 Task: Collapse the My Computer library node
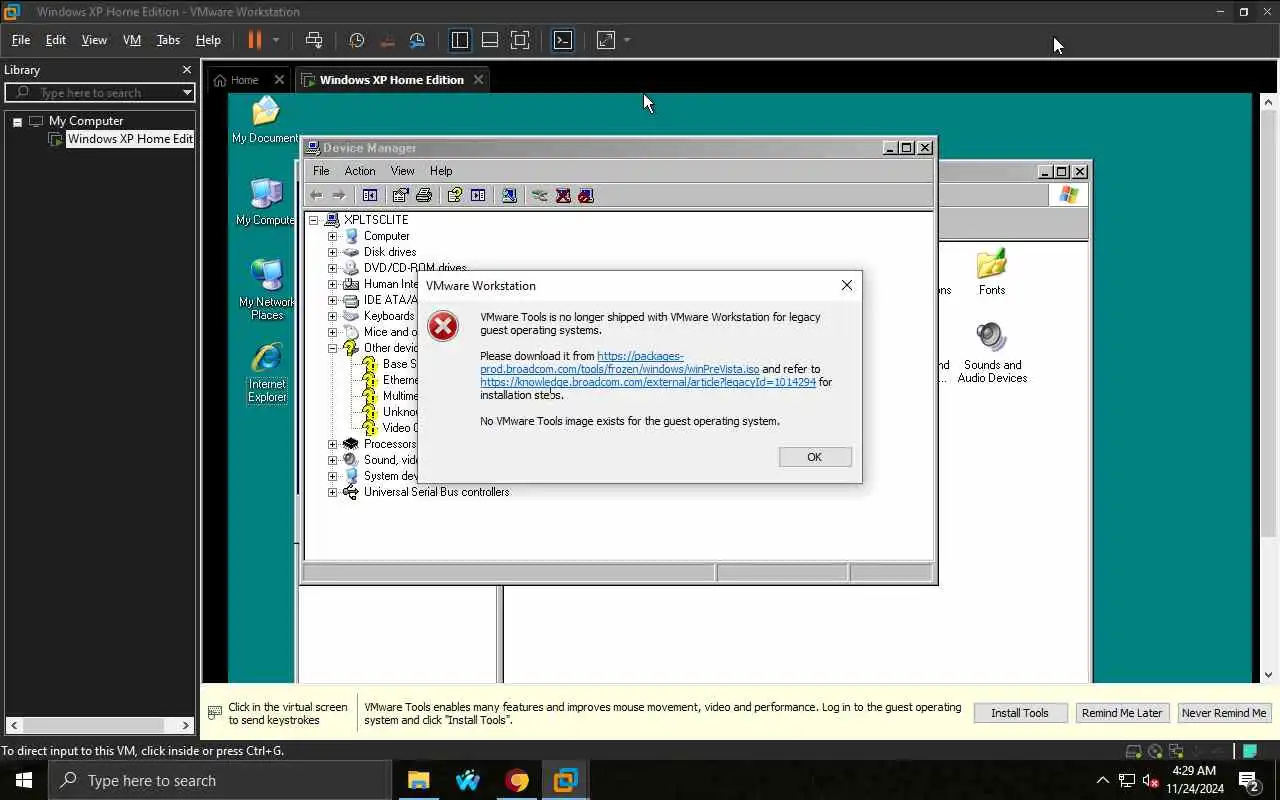click(17, 121)
